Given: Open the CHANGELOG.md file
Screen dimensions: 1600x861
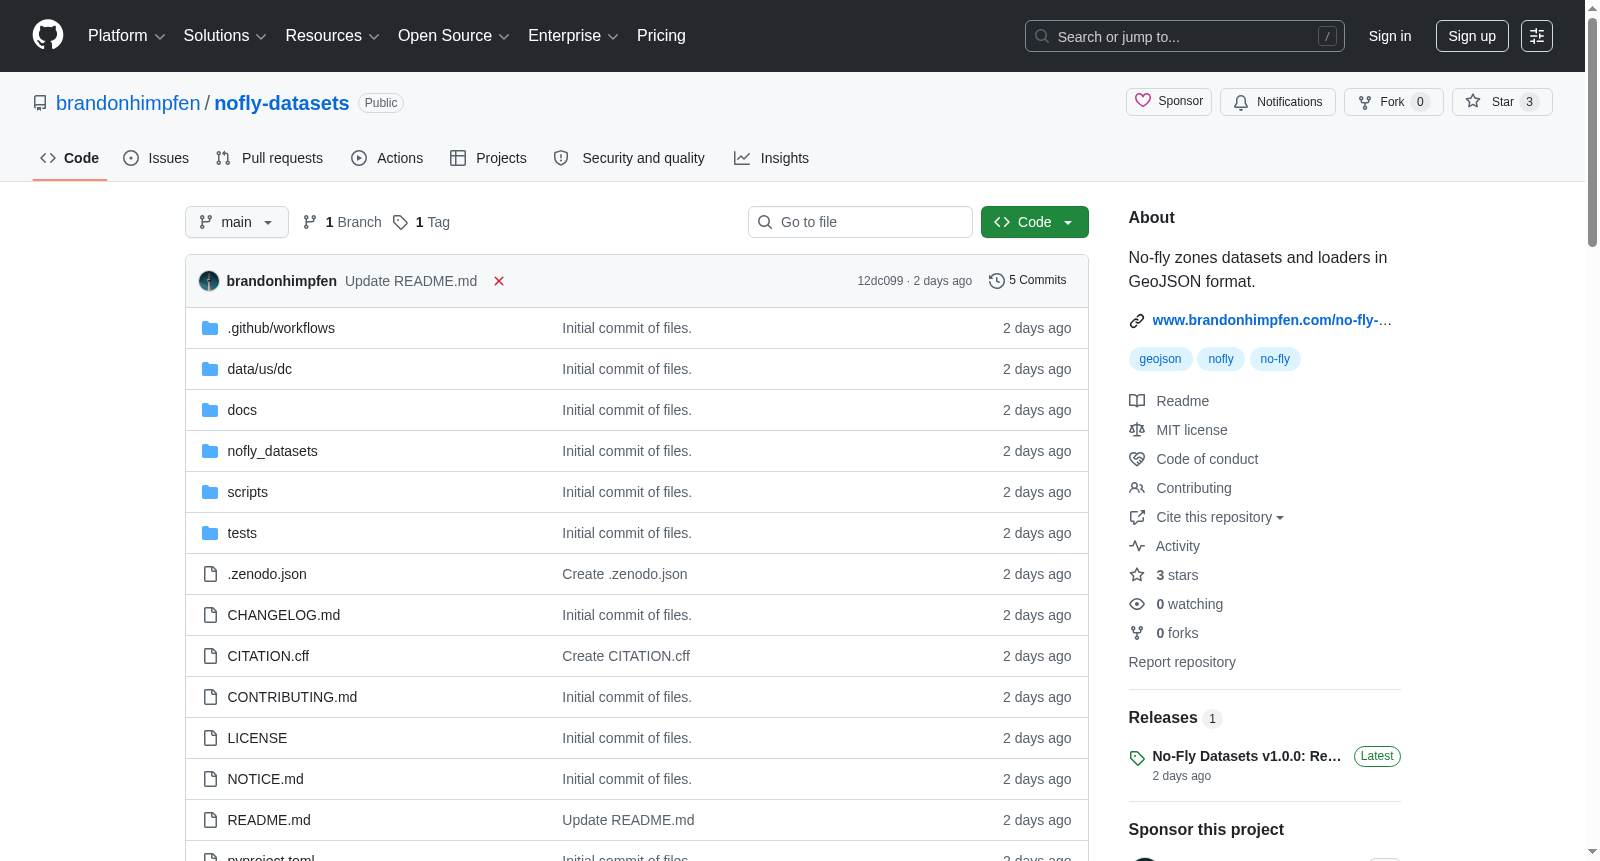Looking at the screenshot, I should [284, 615].
